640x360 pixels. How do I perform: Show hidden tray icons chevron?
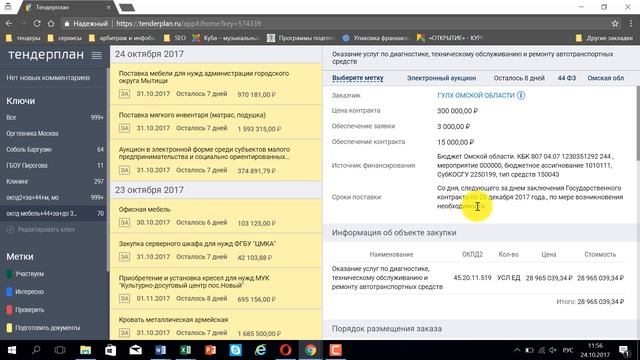517,350
